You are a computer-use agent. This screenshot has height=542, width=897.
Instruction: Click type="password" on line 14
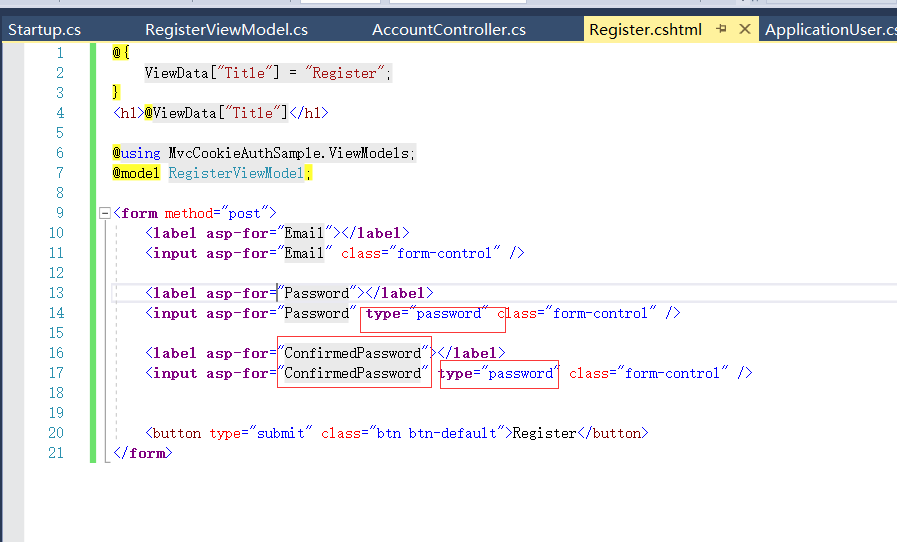tap(427, 314)
